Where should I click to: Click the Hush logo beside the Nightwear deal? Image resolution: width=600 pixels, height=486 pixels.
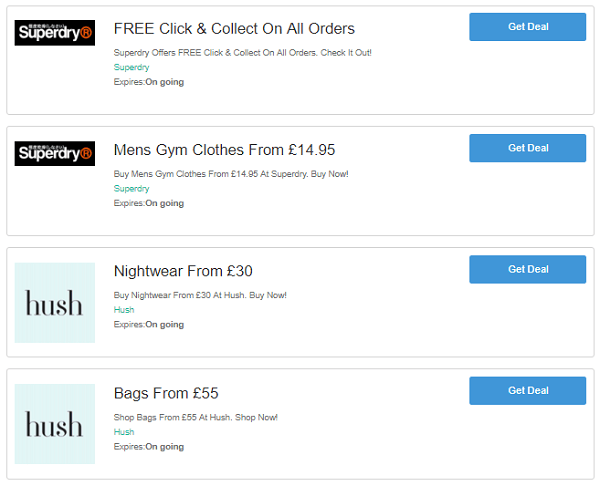click(x=55, y=303)
